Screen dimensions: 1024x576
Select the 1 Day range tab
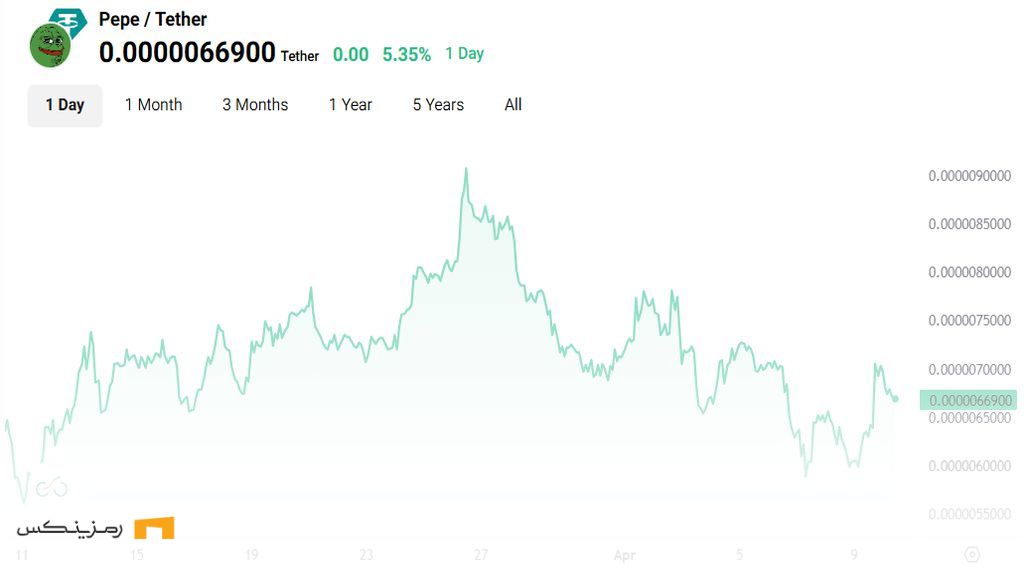[x=65, y=105]
